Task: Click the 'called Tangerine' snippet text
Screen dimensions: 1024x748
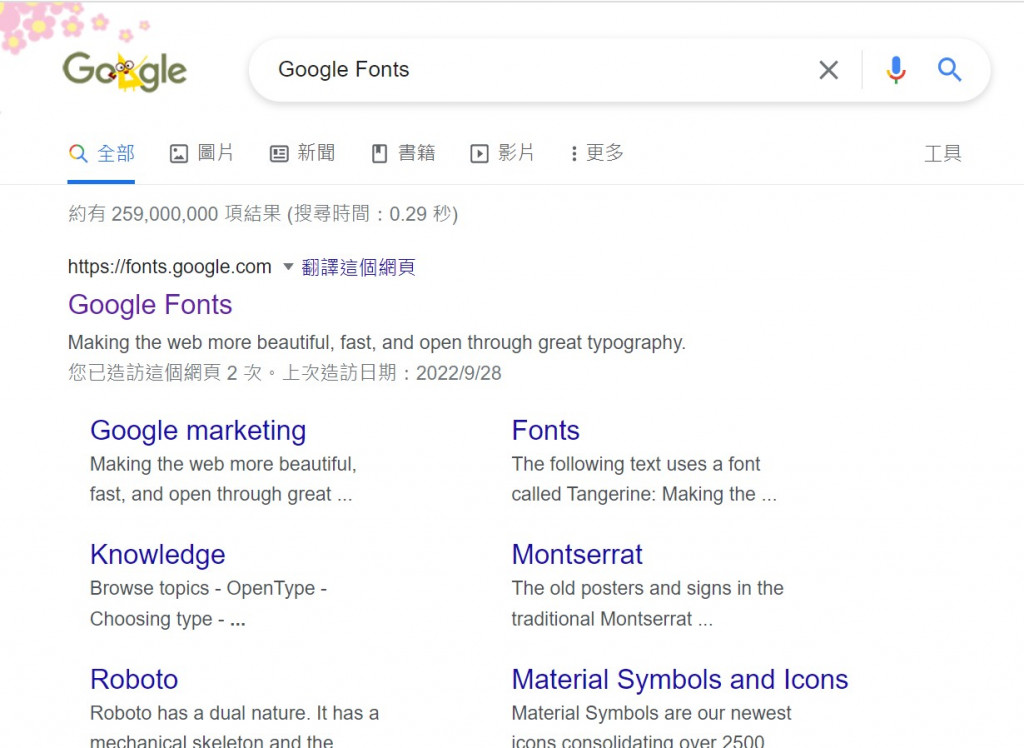Action: [x=644, y=494]
